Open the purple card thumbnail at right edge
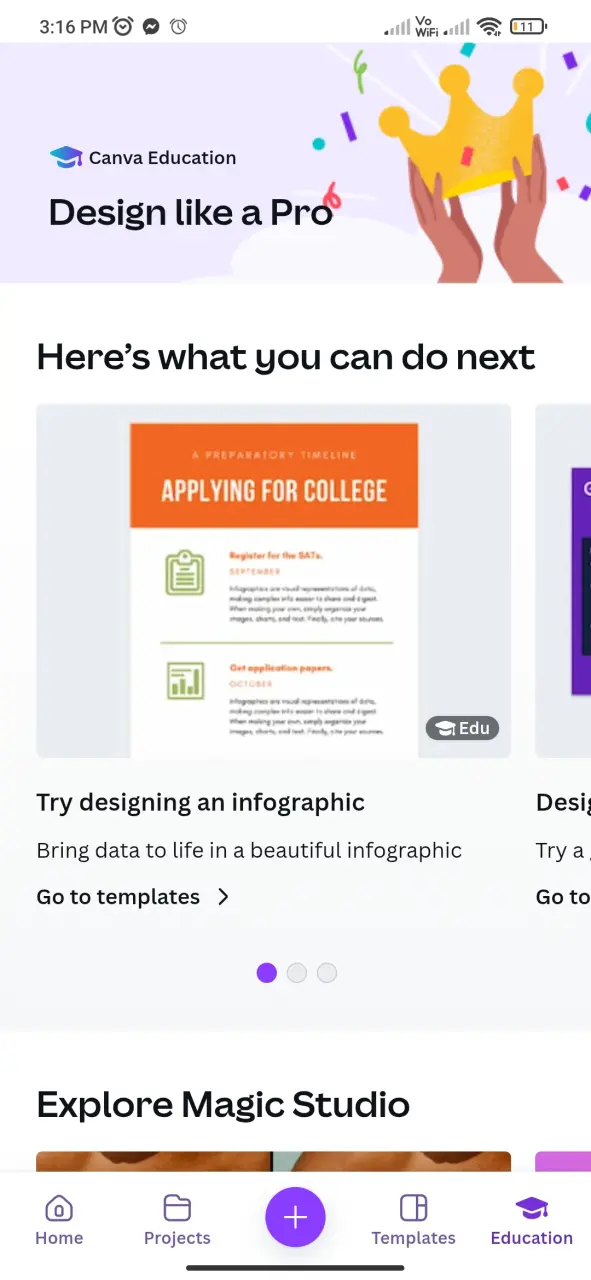This screenshot has height=1280, width=591. pos(563,581)
